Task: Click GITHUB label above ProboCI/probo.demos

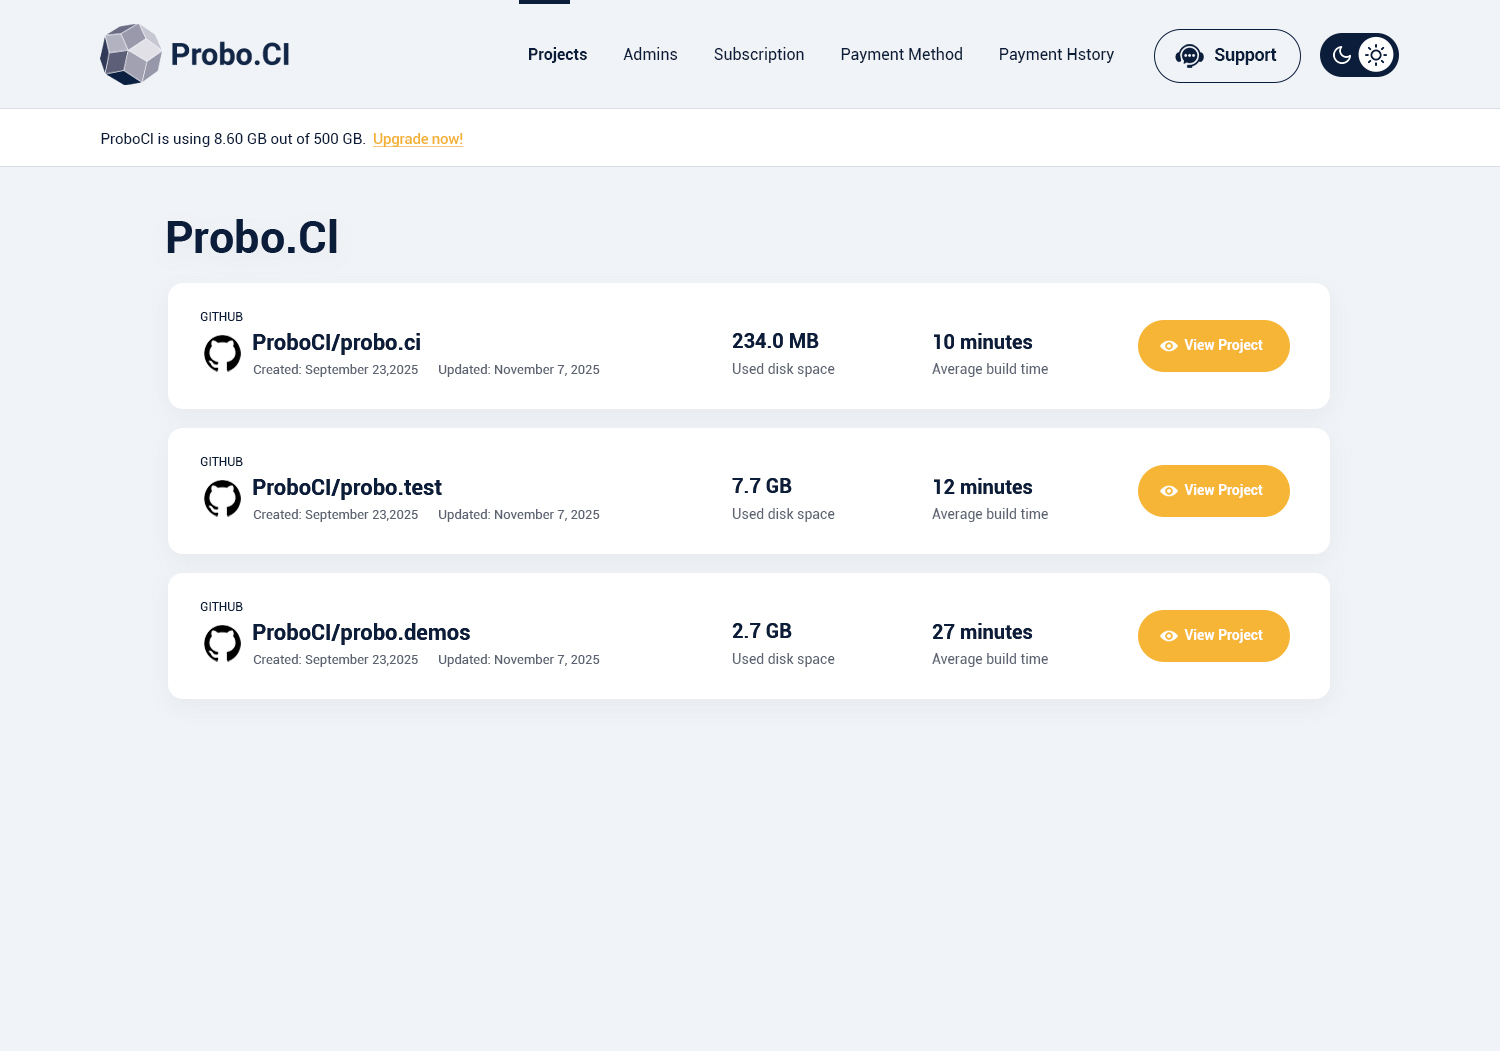Action: click(221, 607)
